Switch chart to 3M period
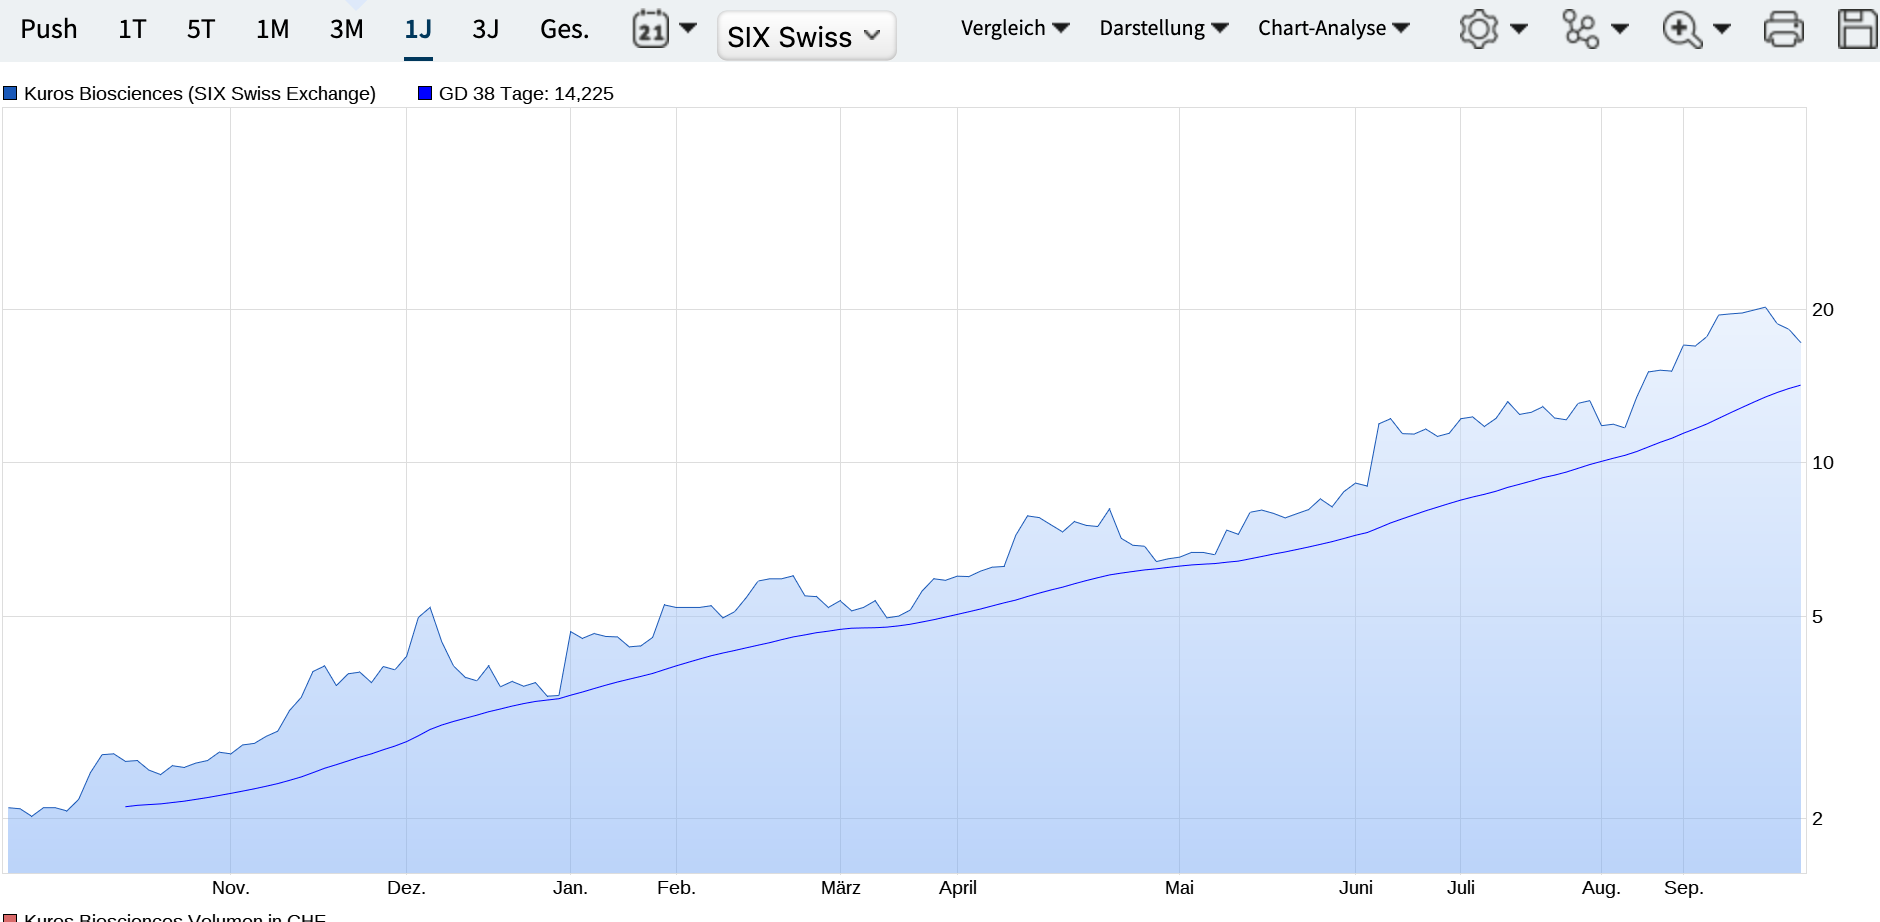This screenshot has width=1880, height=922. pyautogui.click(x=346, y=29)
